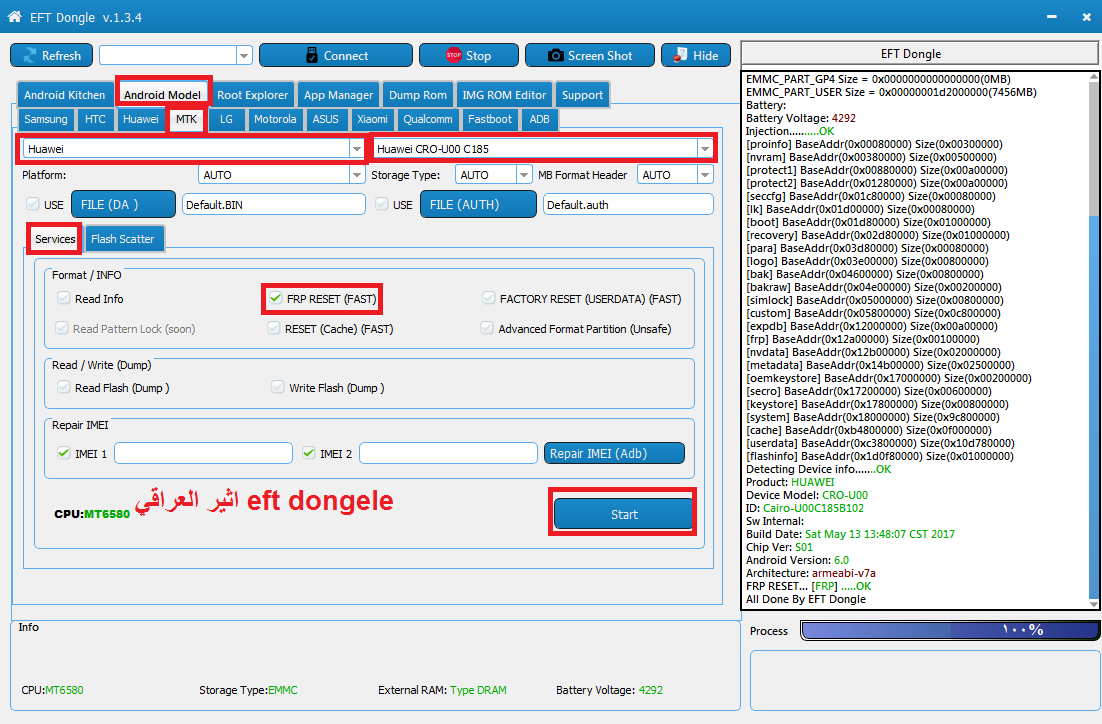
Task: Select the Qualcomm sub-tab
Action: point(427,119)
